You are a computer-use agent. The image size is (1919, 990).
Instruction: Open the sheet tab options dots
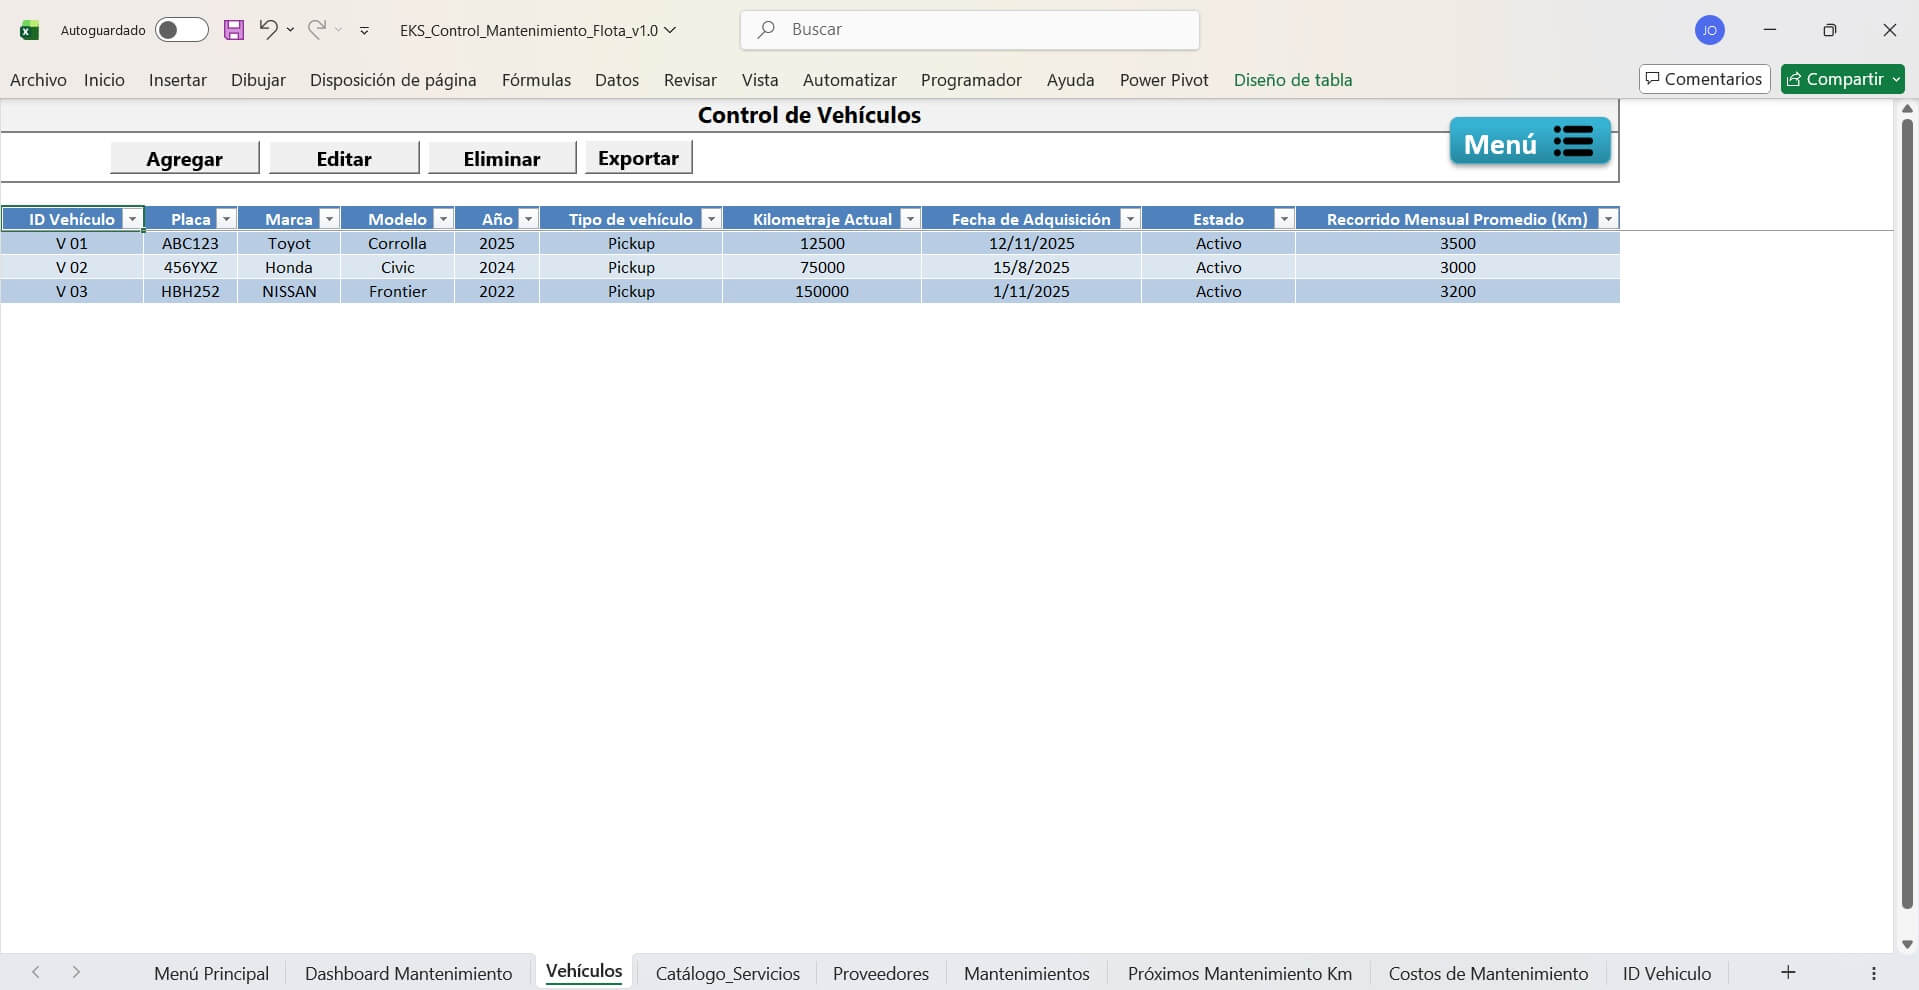1874,973
